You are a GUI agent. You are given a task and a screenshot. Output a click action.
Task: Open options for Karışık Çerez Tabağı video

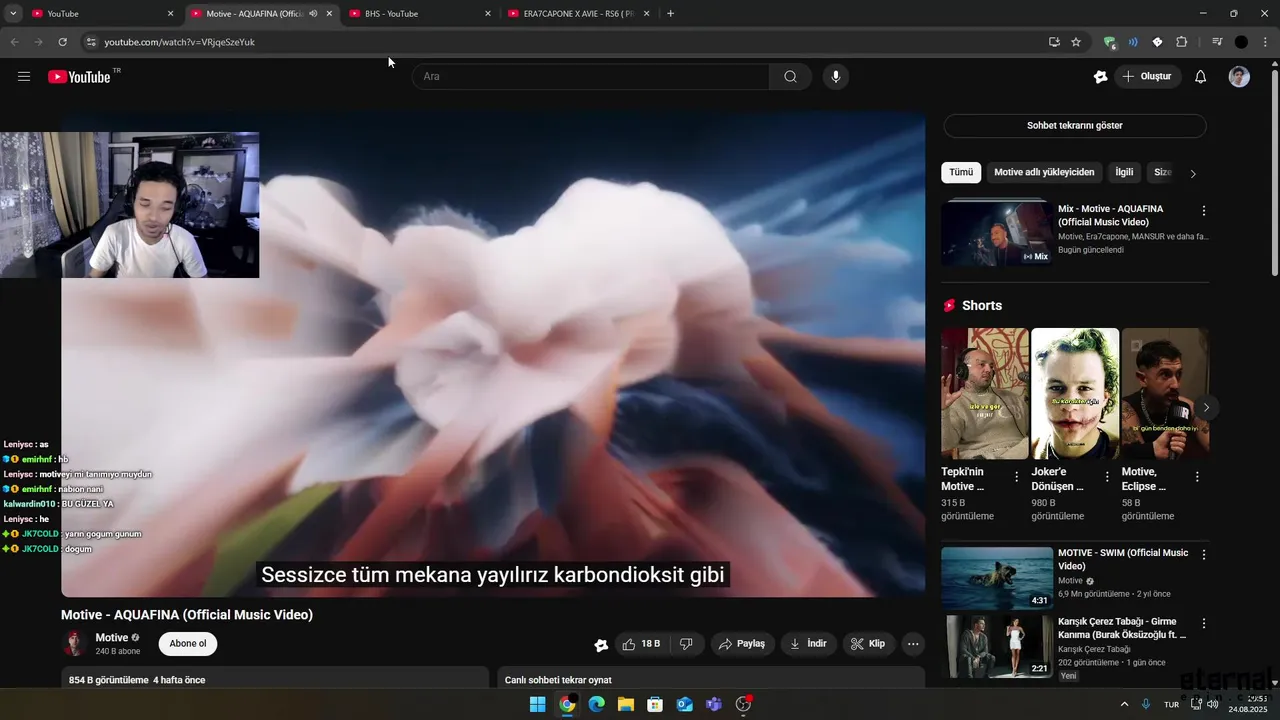click(x=1203, y=624)
